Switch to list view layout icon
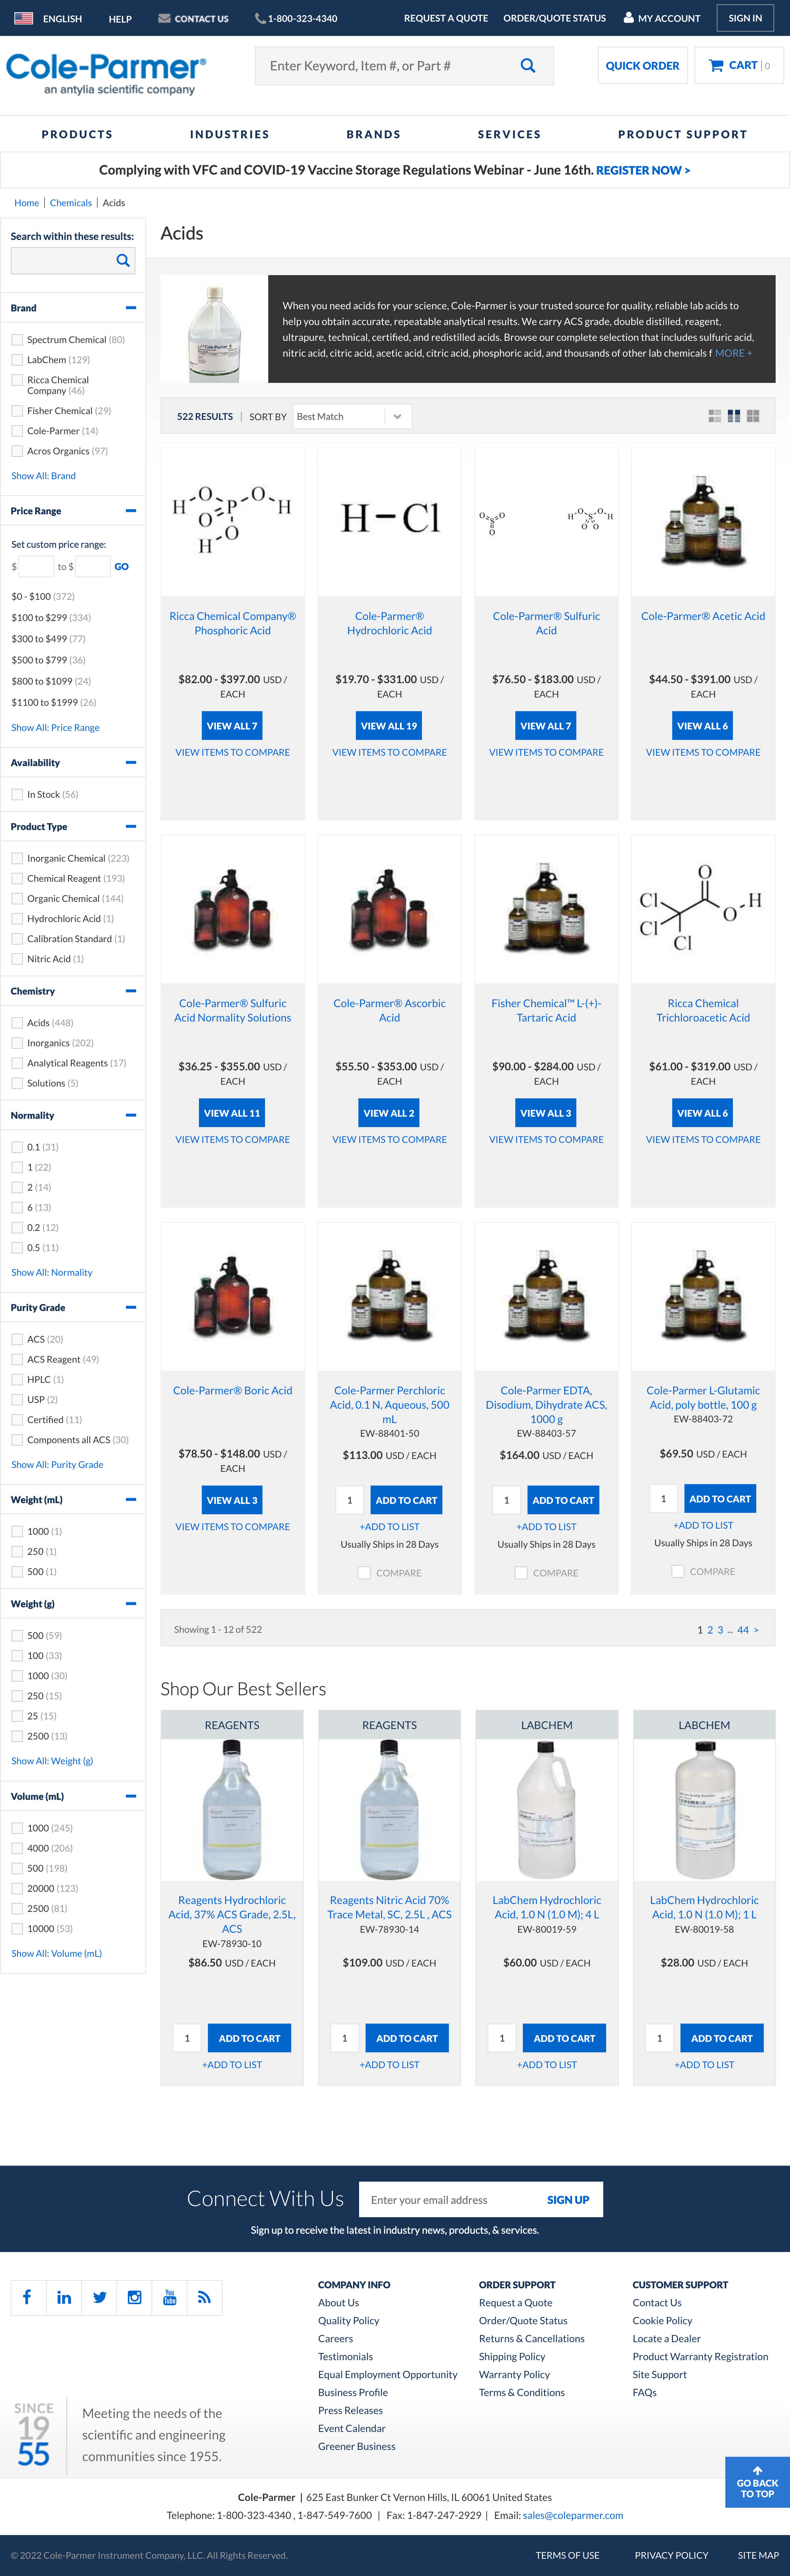790x2576 pixels. pyautogui.click(x=715, y=416)
